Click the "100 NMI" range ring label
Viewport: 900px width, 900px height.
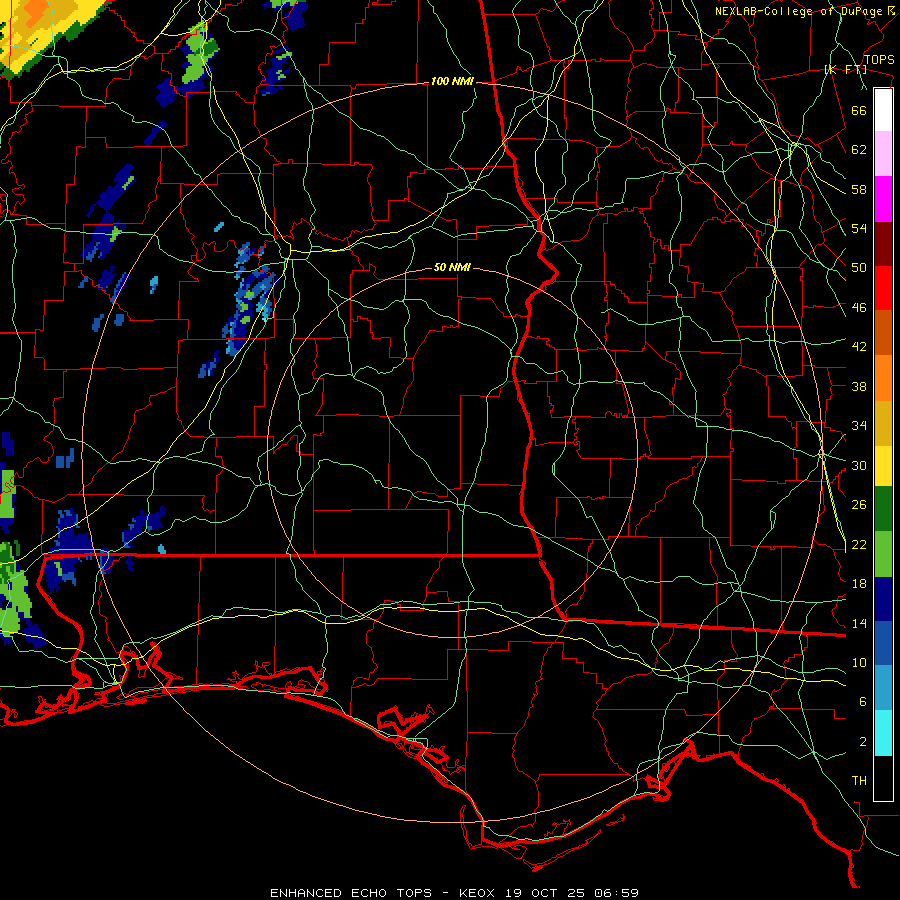[452, 82]
